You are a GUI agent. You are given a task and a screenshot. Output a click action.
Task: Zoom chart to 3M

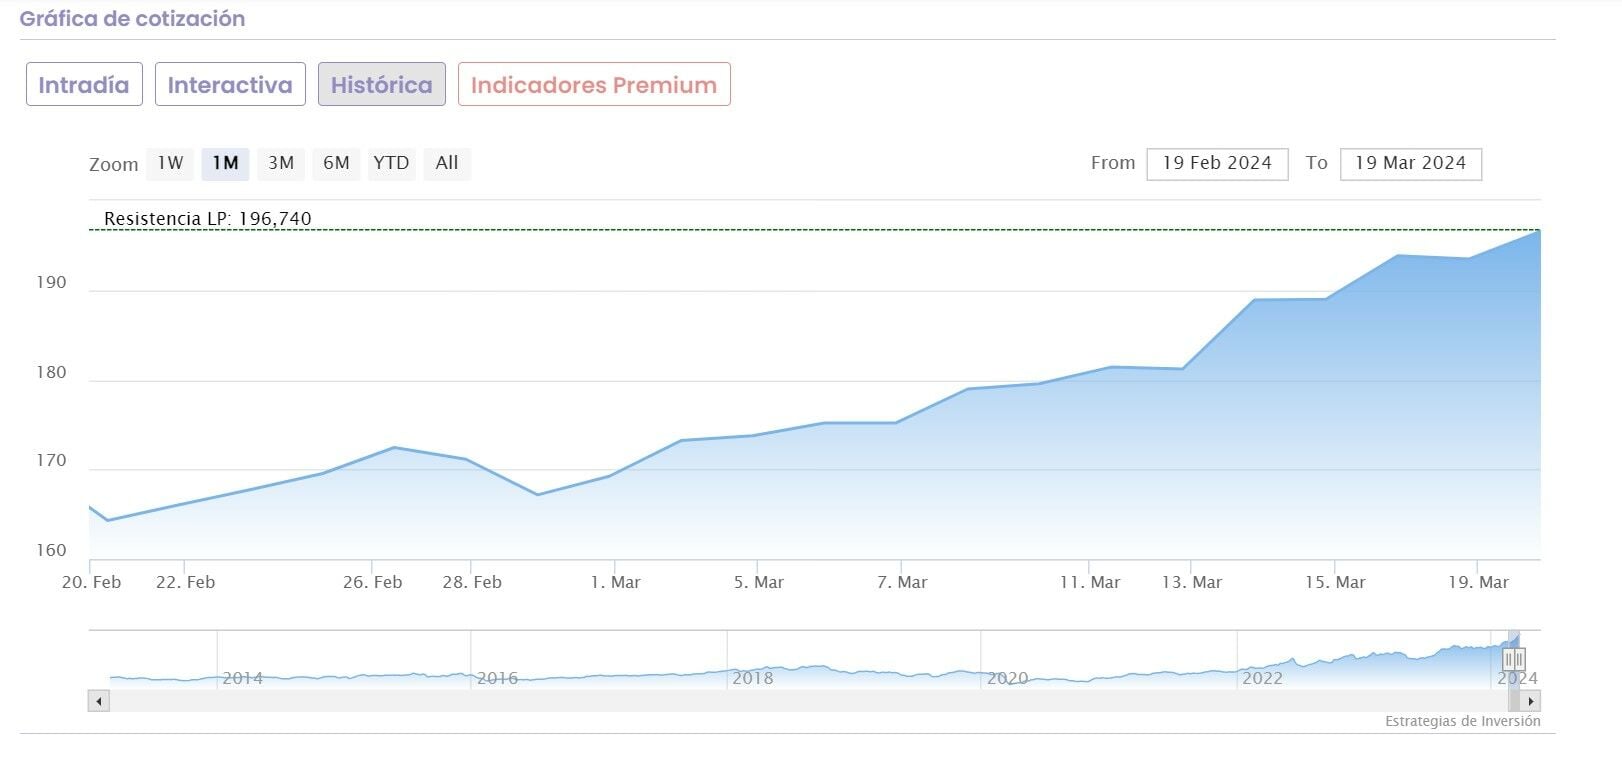[281, 163]
